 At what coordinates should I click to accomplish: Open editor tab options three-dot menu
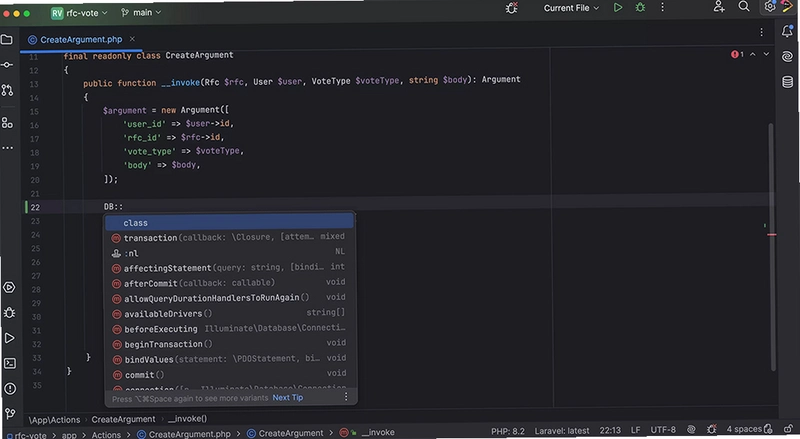(761, 32)
